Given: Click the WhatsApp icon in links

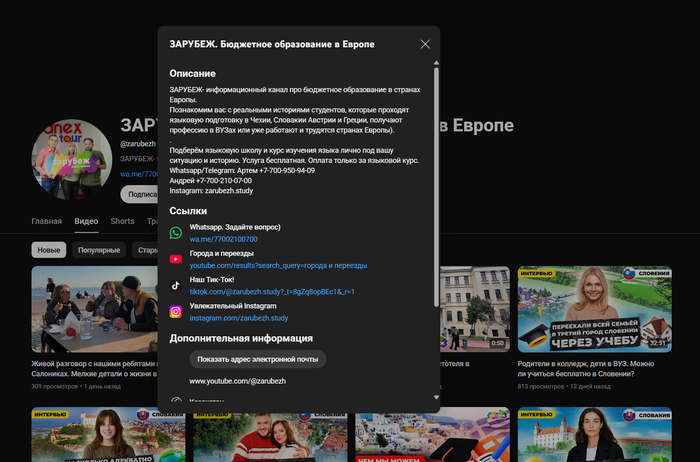Looking at the screenshot, I should point(175,233).
